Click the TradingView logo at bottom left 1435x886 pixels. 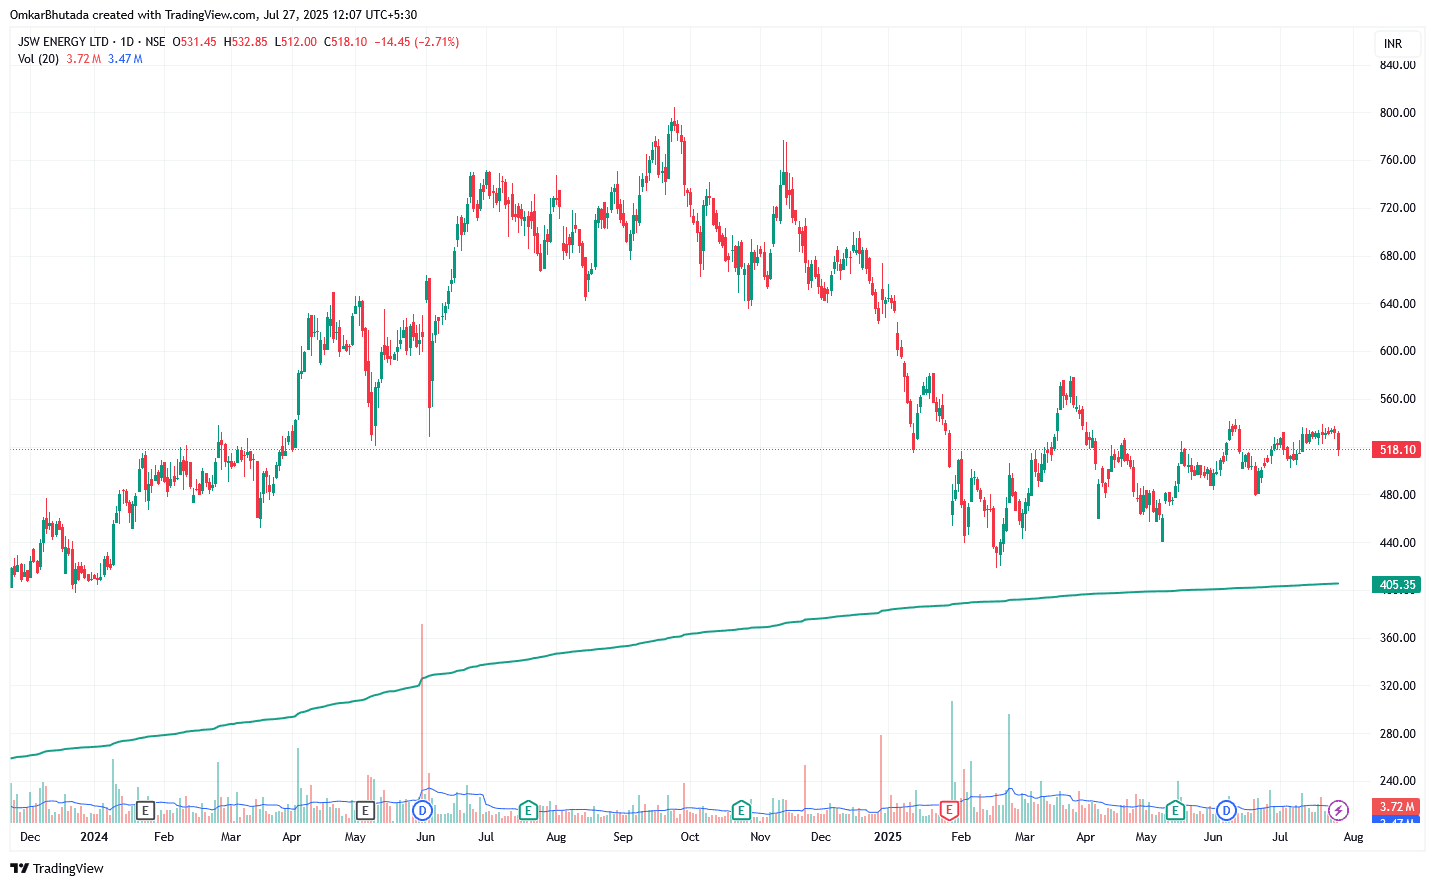point(57,868)
